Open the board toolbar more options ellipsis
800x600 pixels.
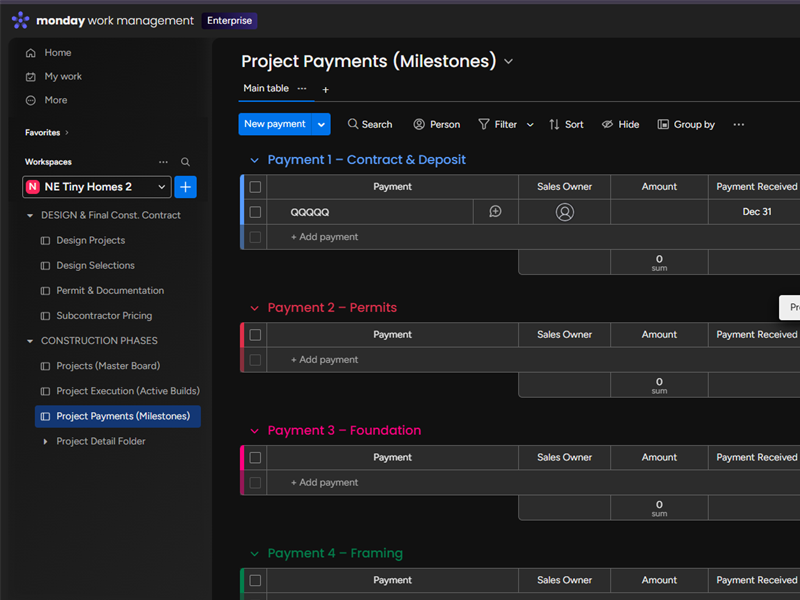[738, 124]
